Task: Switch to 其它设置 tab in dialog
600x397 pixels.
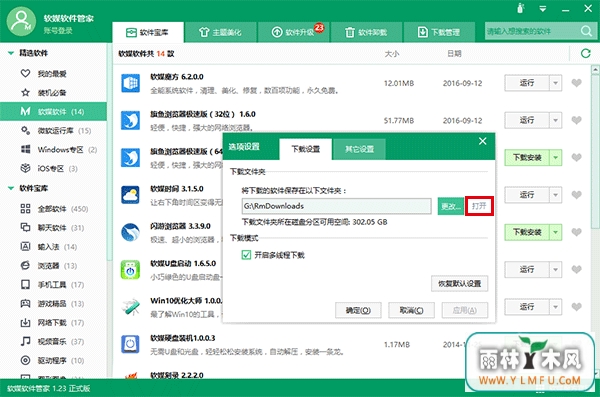Action: click(x=359, y=149)
